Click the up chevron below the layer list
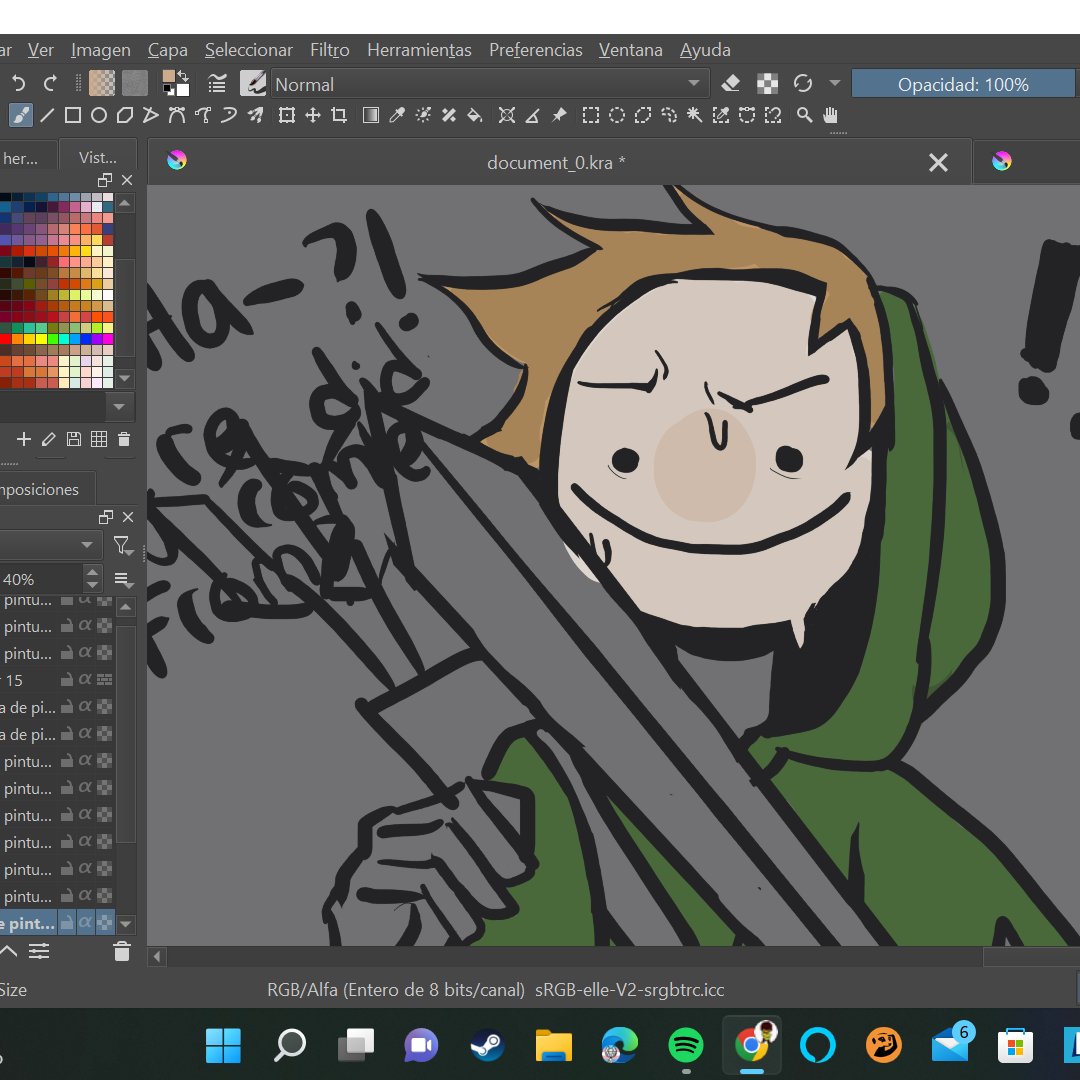Image resolution: width=1080 pixels, height=1080 pixels. (x=8, y=951)
